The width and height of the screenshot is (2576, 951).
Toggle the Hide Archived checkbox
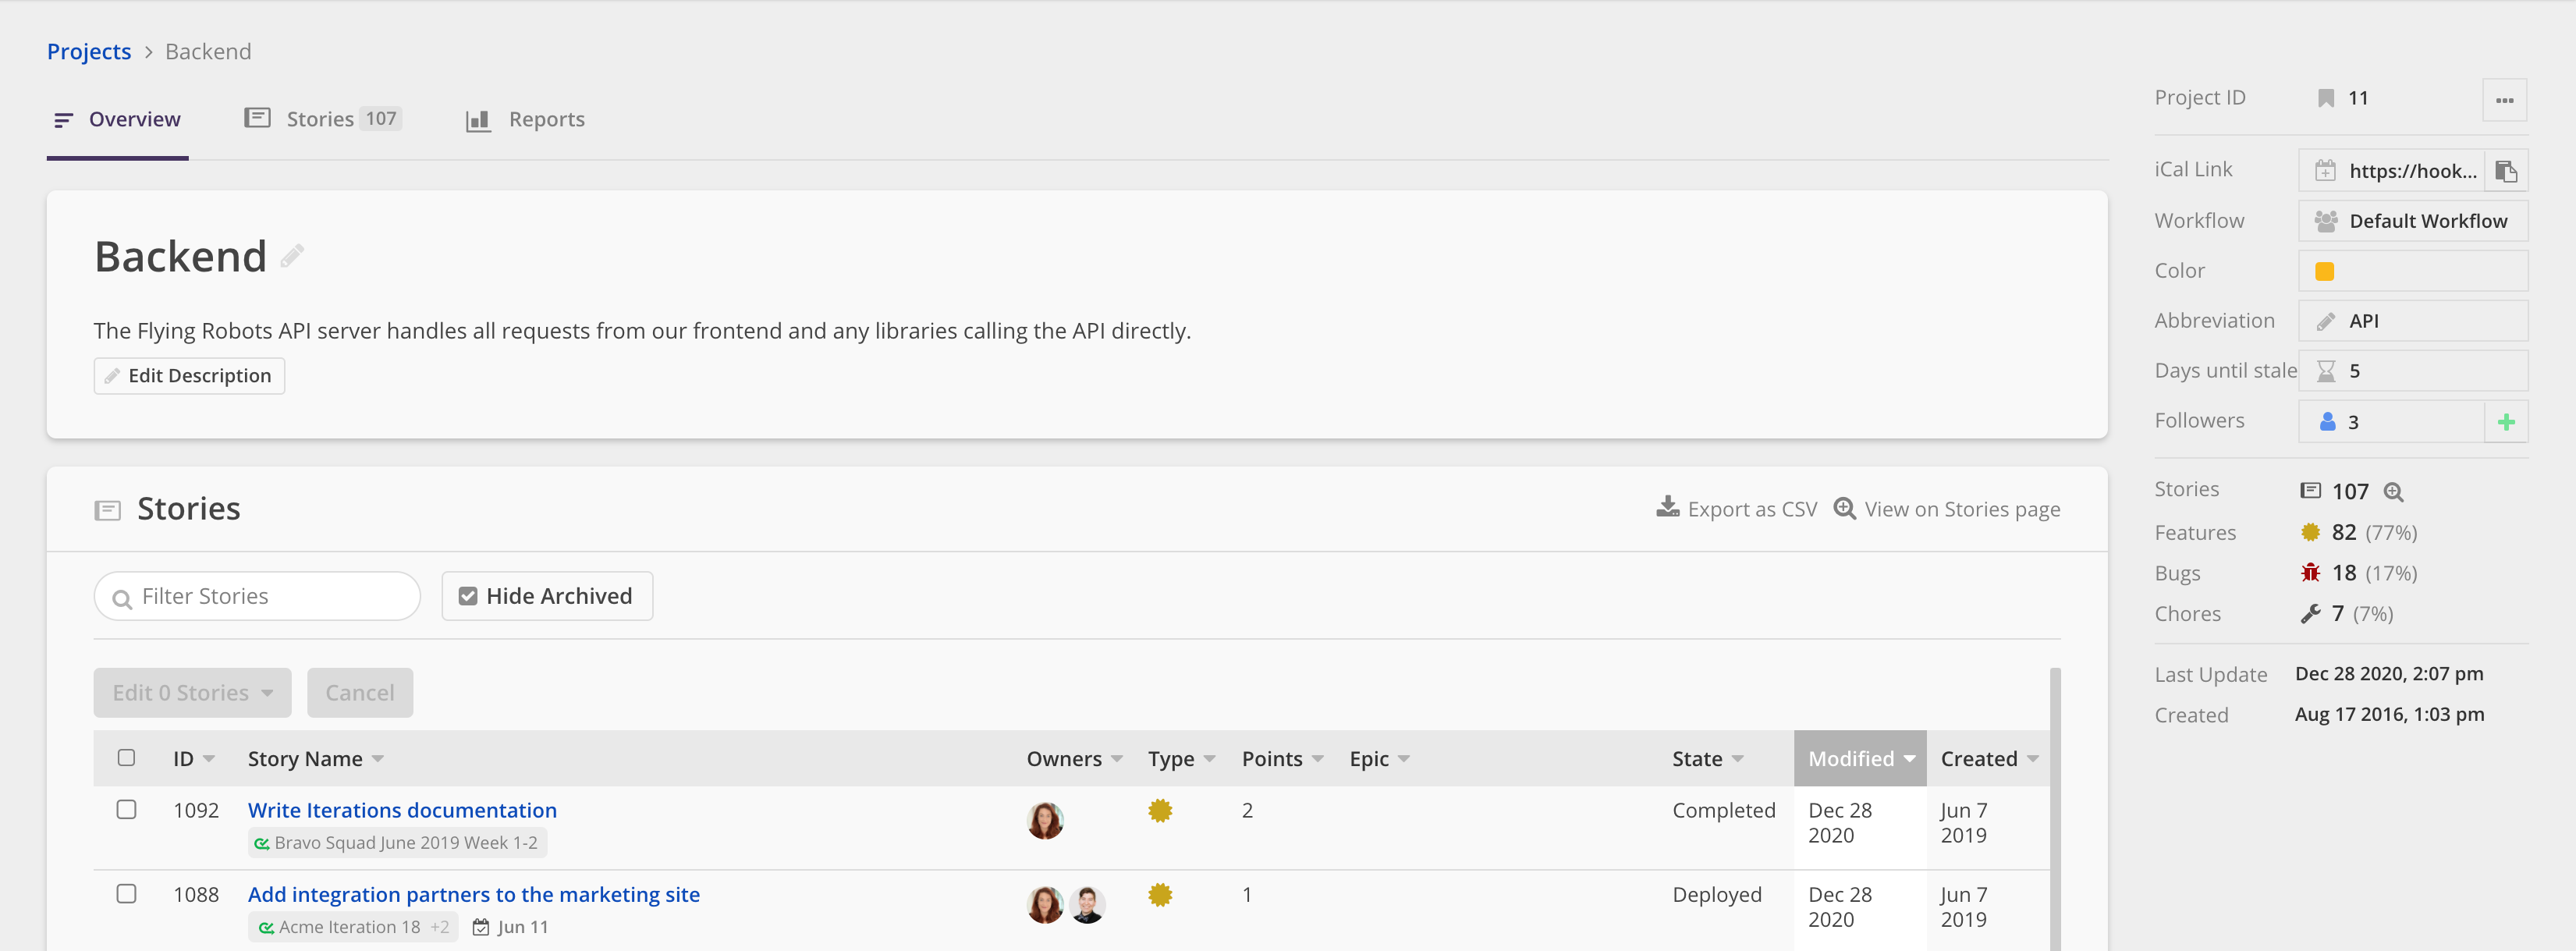[467, 596]
